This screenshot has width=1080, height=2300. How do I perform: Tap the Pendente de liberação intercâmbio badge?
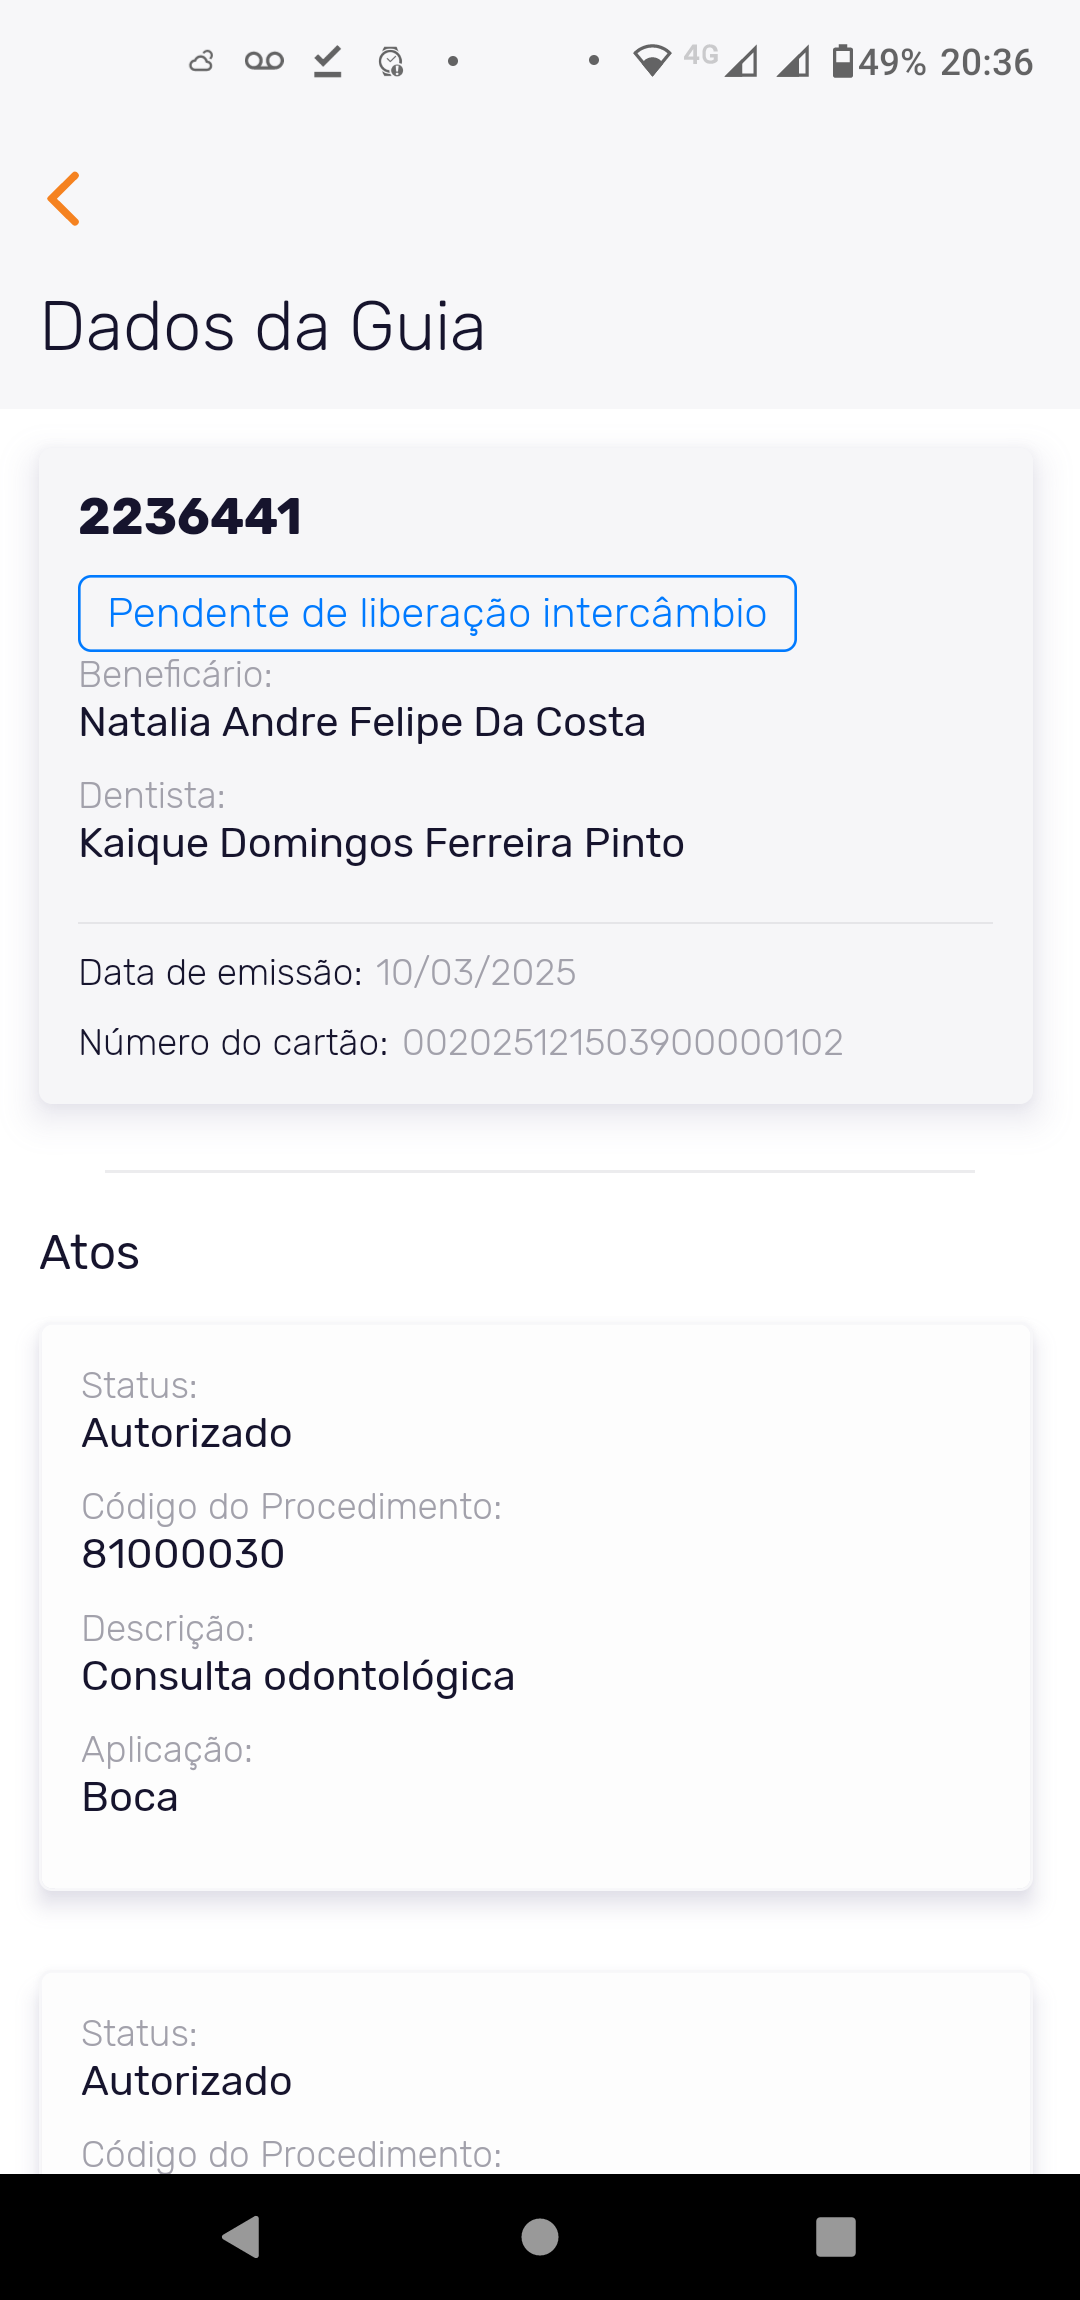tap(437, 613)
